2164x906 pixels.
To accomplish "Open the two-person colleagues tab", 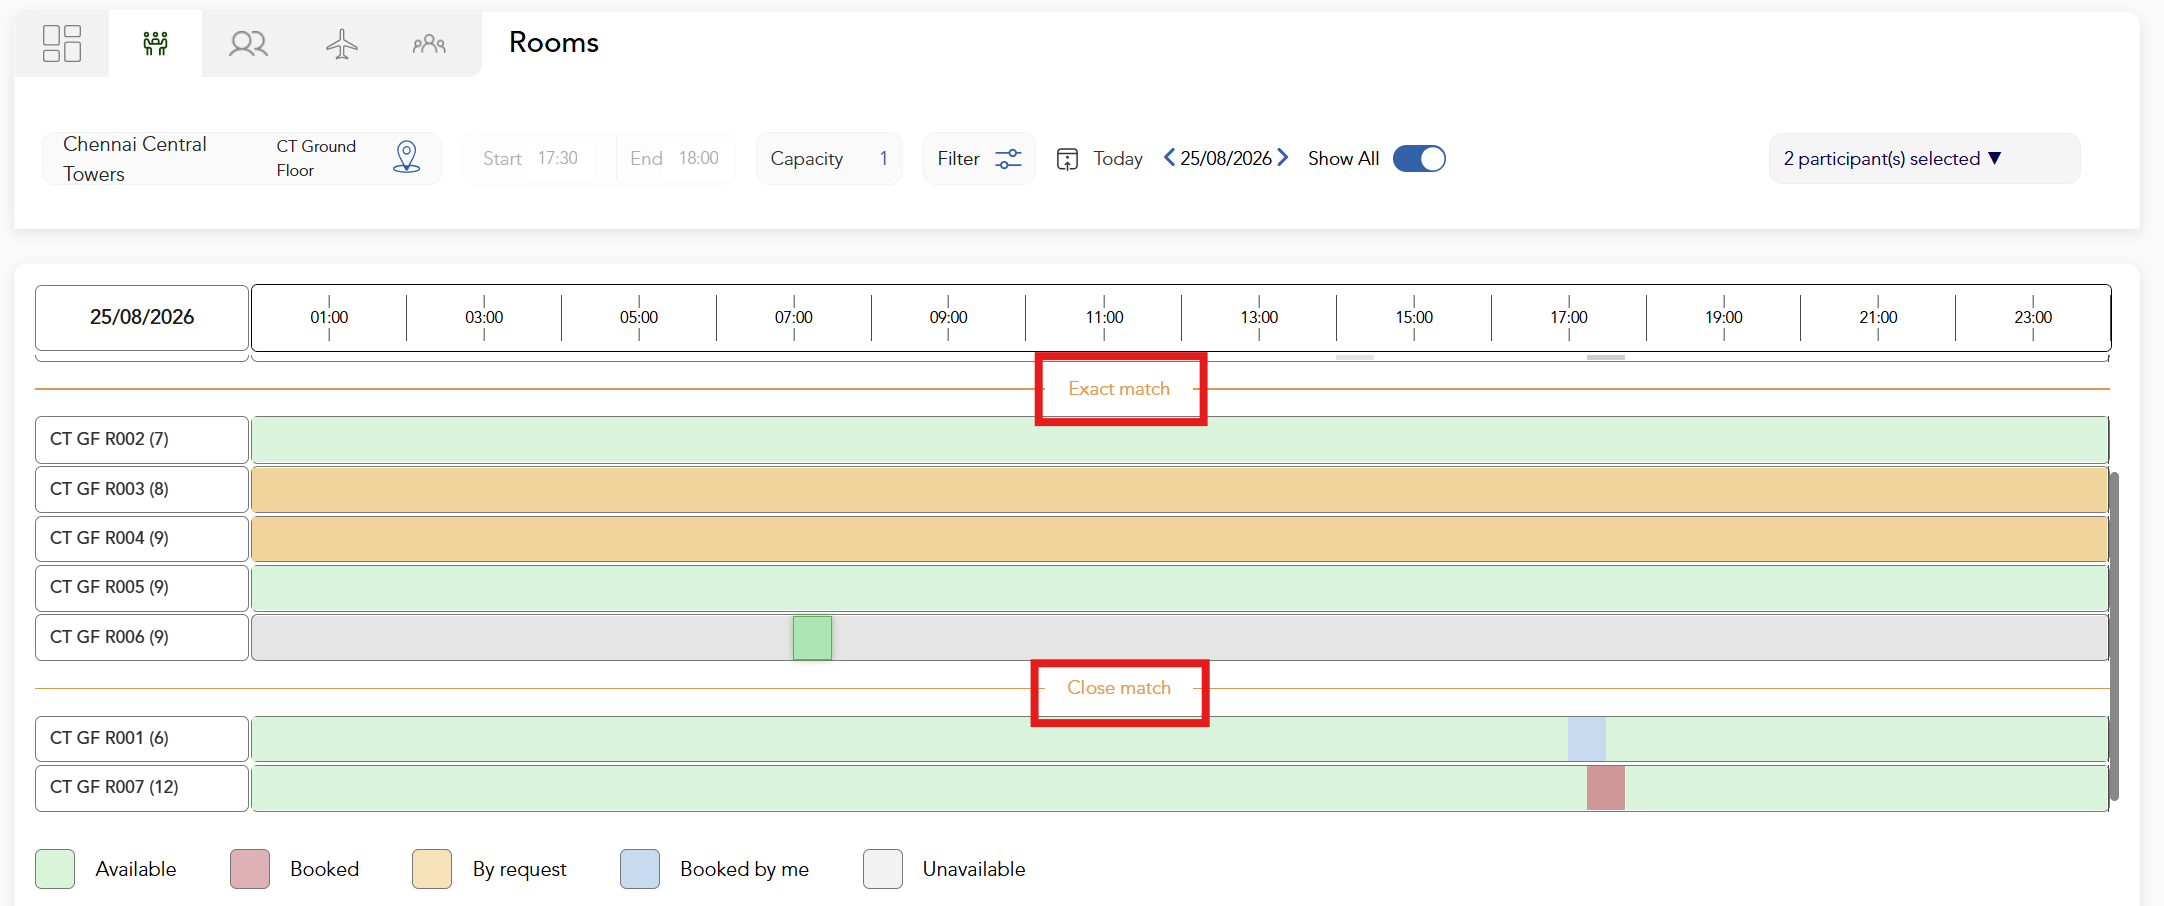I will 248,43.
